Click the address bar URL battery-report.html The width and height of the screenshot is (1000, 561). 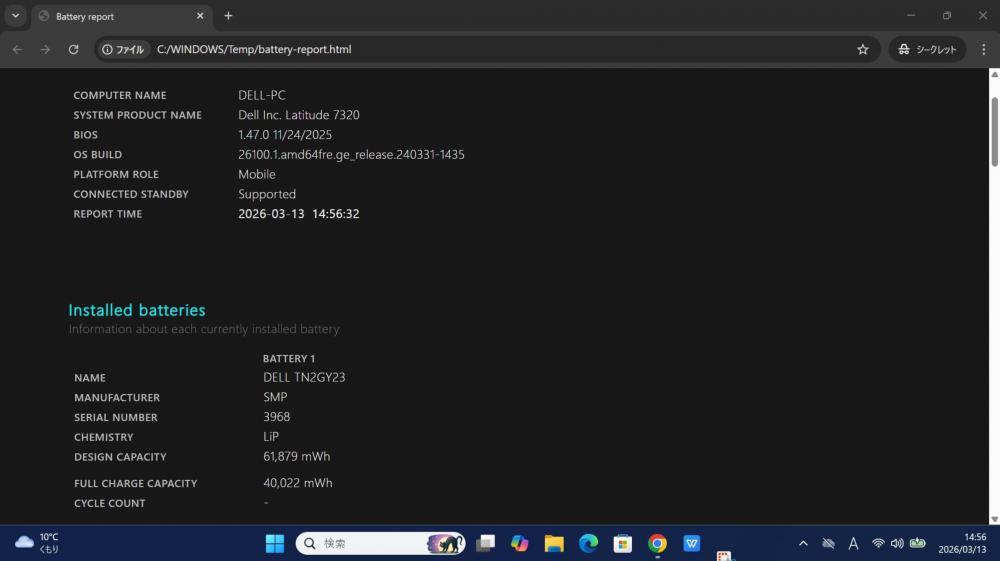tap(254, 49)
